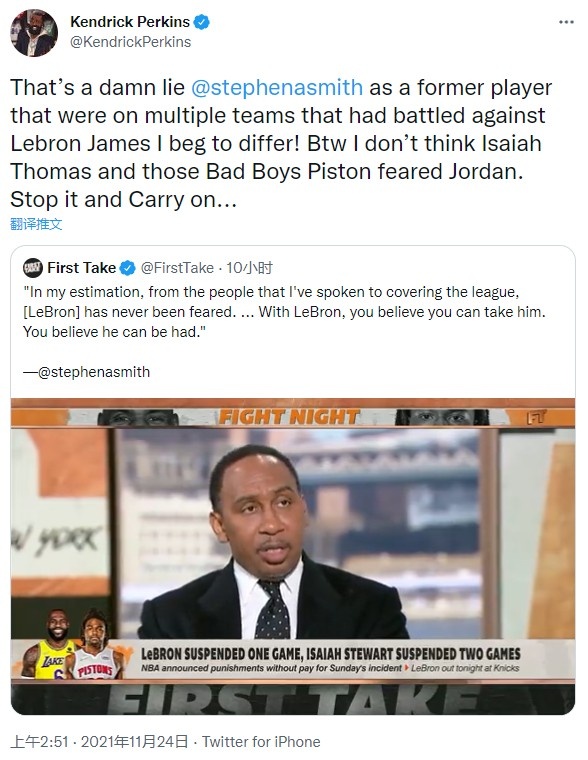
Task: Open the @KendrickPerkins handle link
Action: tap(130, 42)
